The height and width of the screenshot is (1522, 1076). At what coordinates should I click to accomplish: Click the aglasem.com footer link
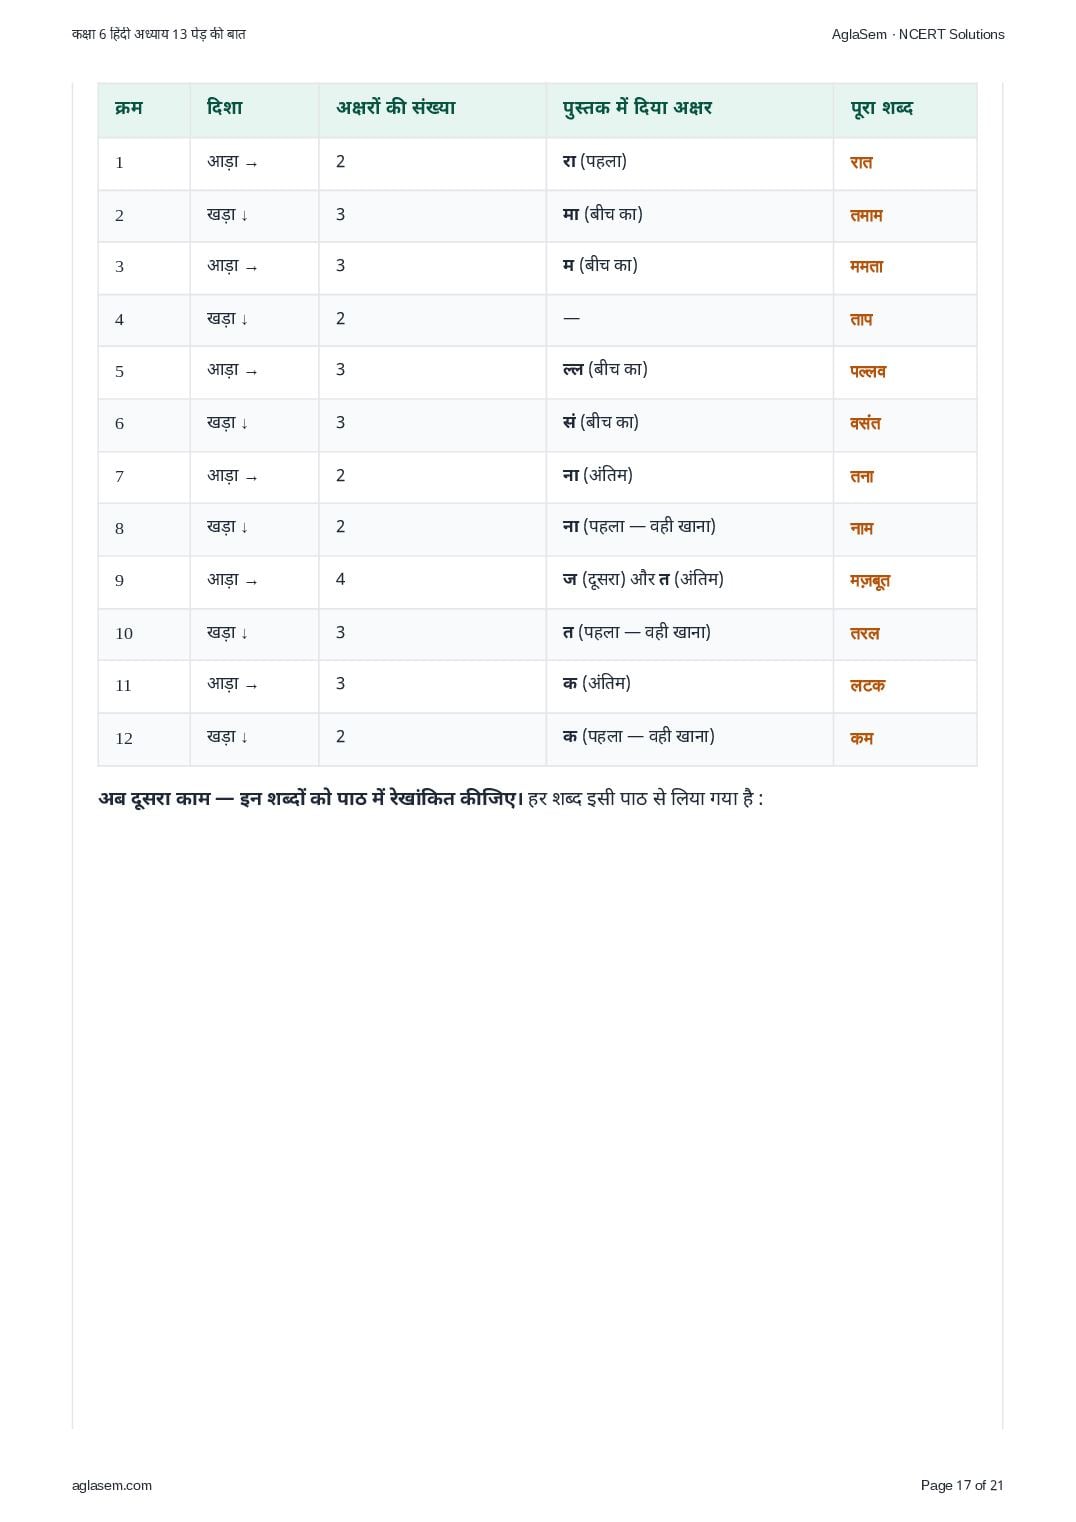(x=112, y=1485)
